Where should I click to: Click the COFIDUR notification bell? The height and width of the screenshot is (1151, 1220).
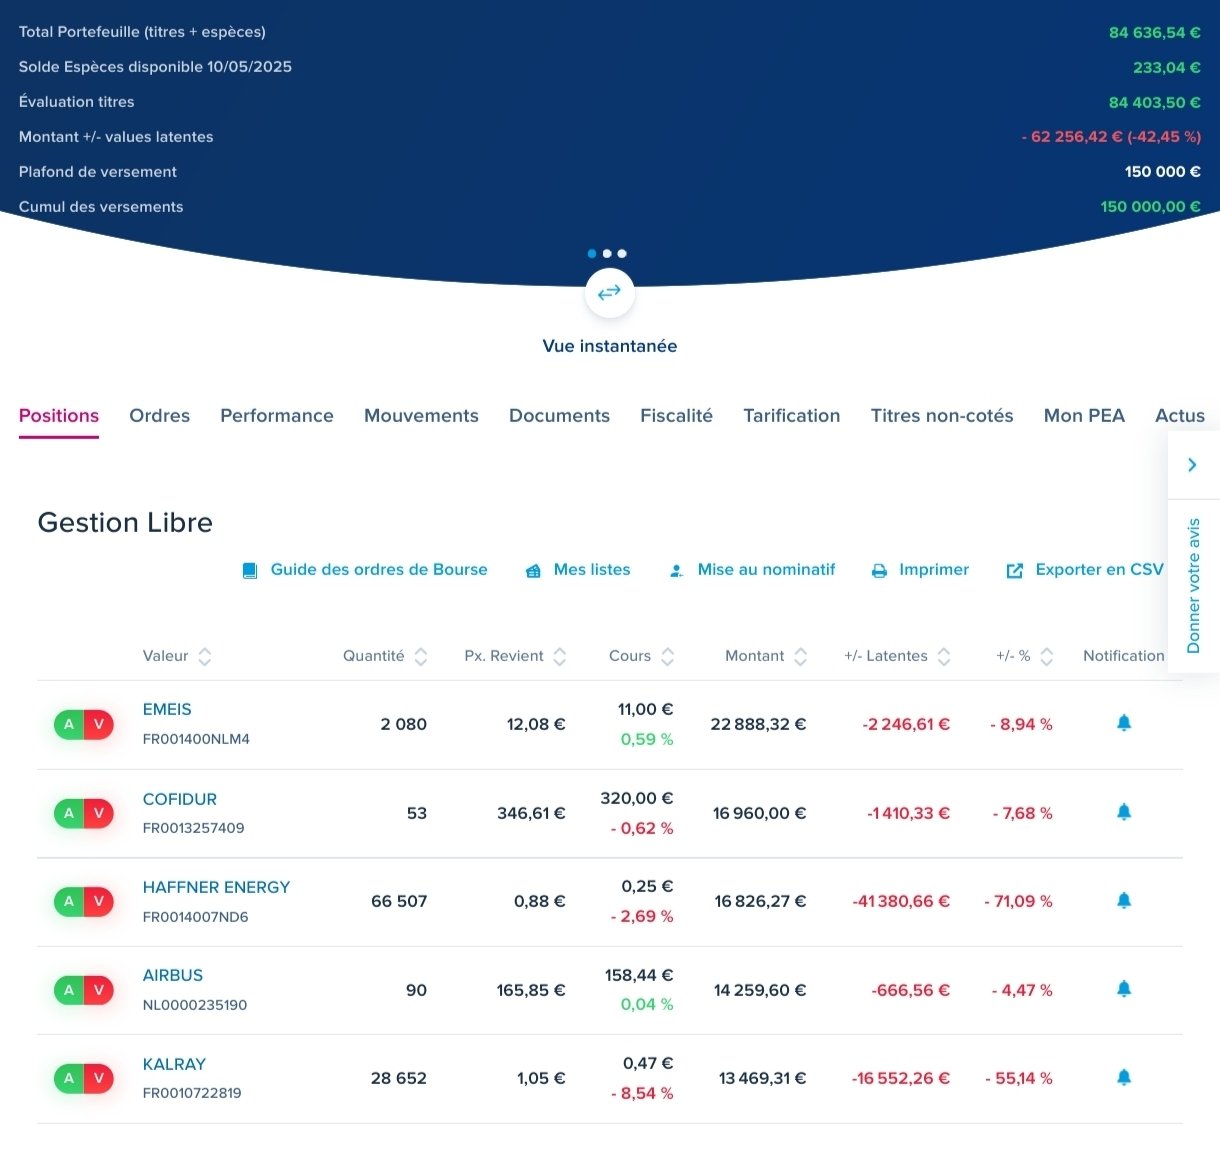(x=1124, y=812)
